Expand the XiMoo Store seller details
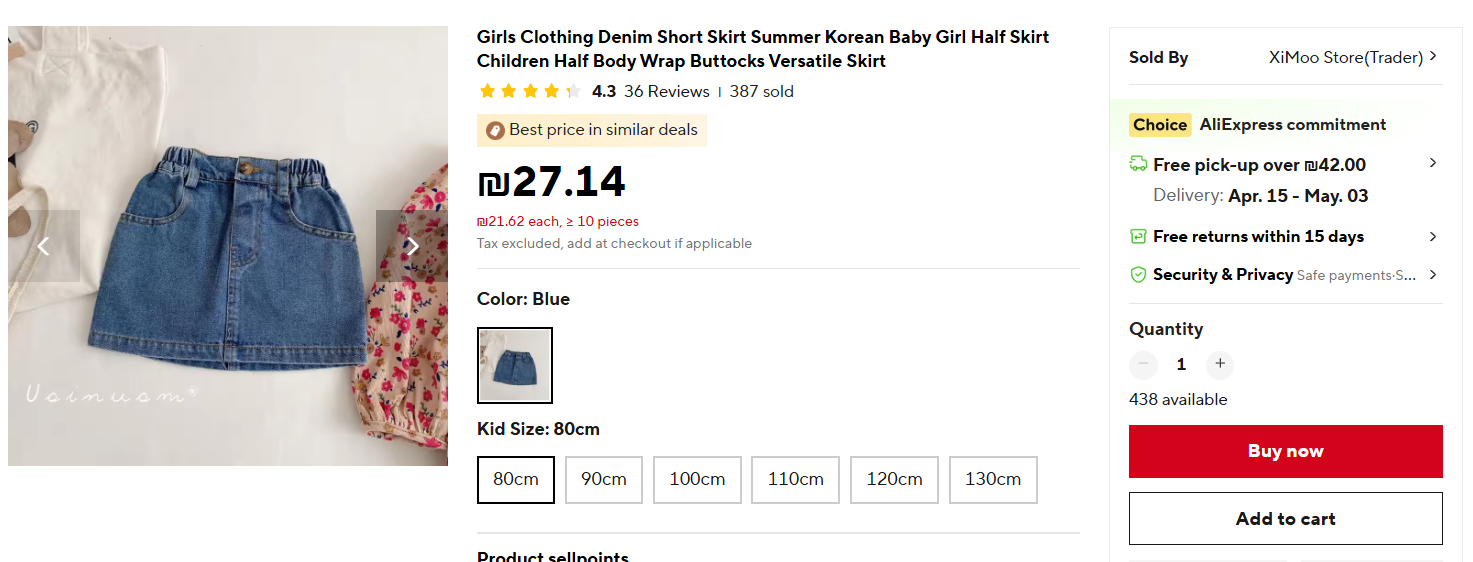 [x=1433, y=57]
